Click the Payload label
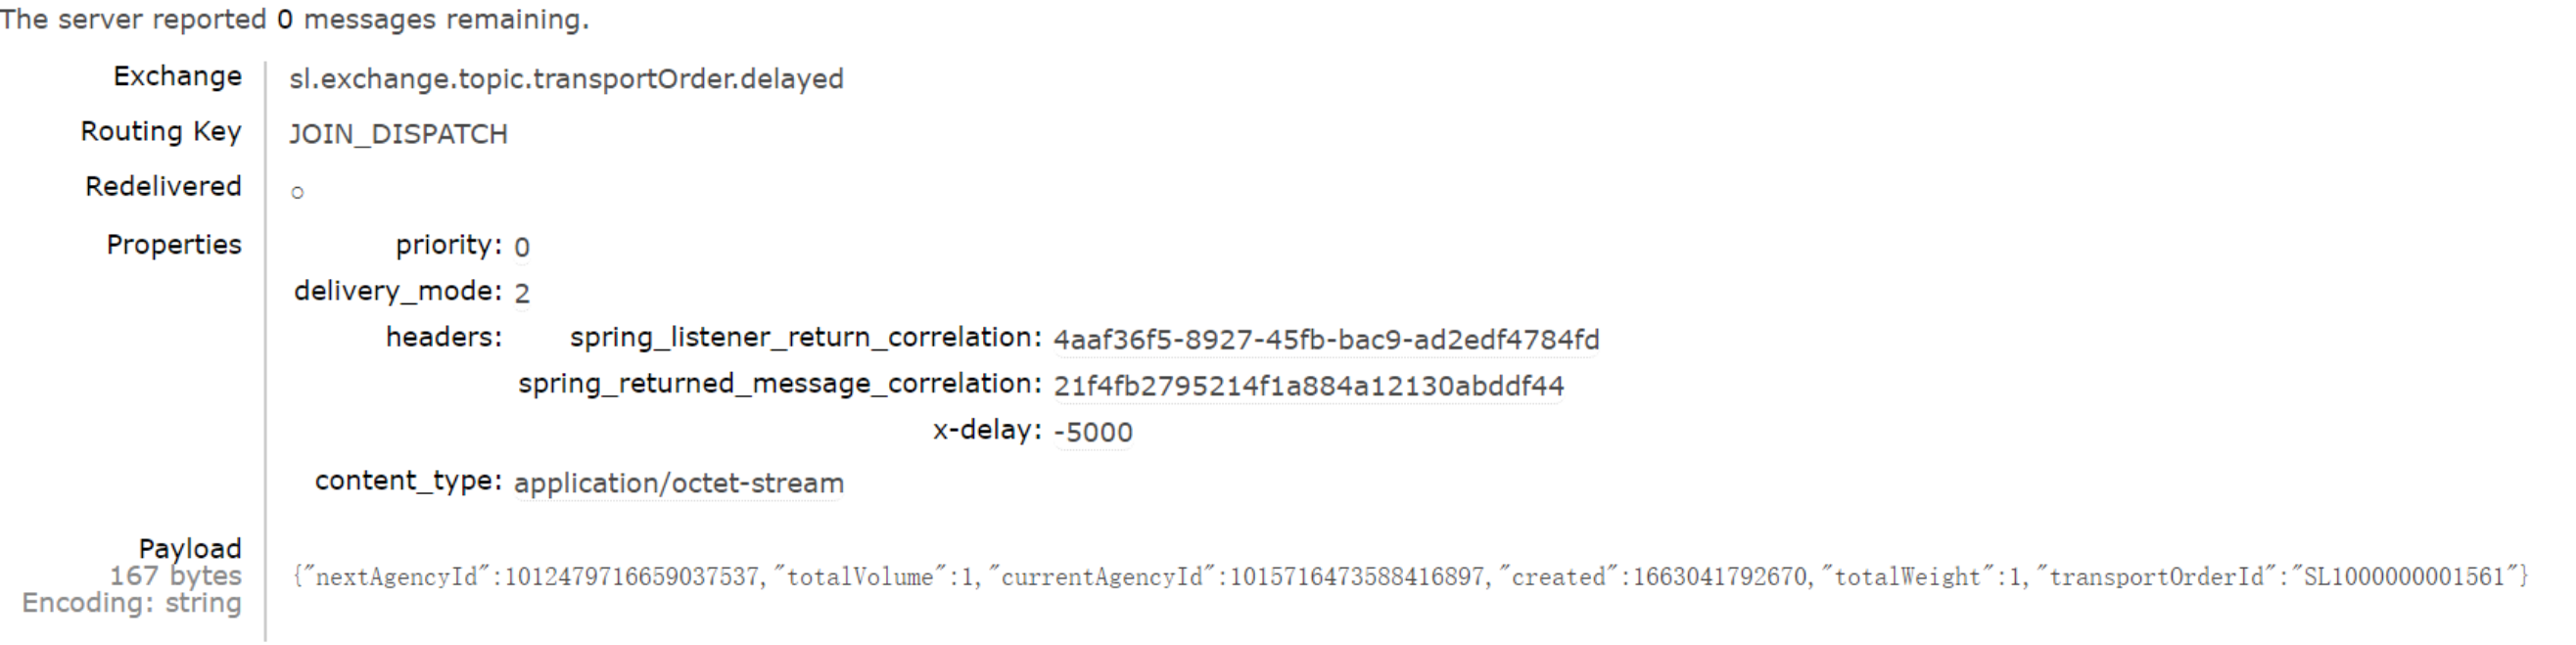 (x=190, y=548)
